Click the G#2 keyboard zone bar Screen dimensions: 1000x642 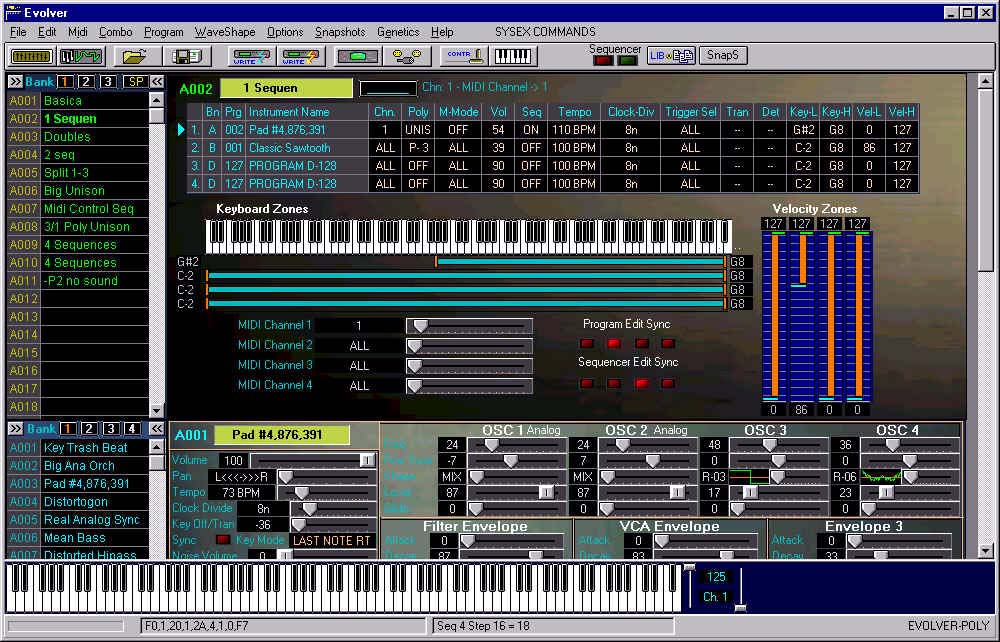580,261
